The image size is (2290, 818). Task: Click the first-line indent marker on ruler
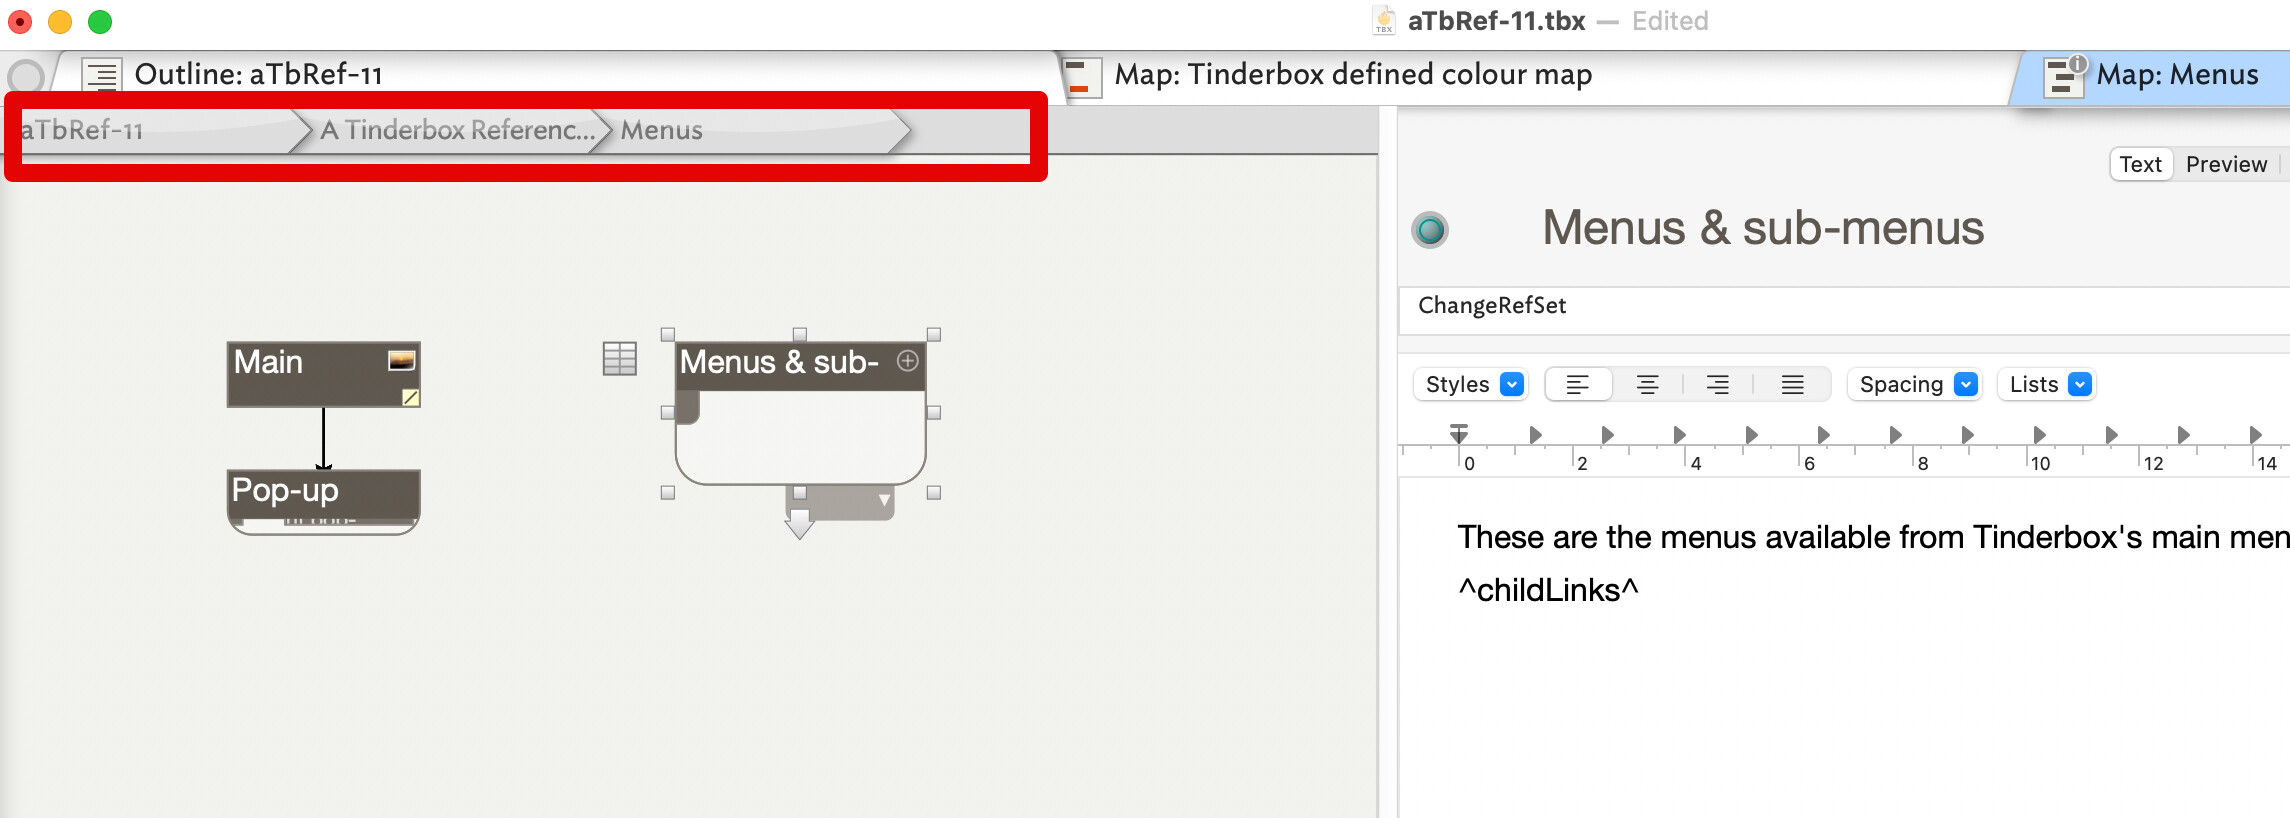pyautogui.click(x=1459, y=430)
